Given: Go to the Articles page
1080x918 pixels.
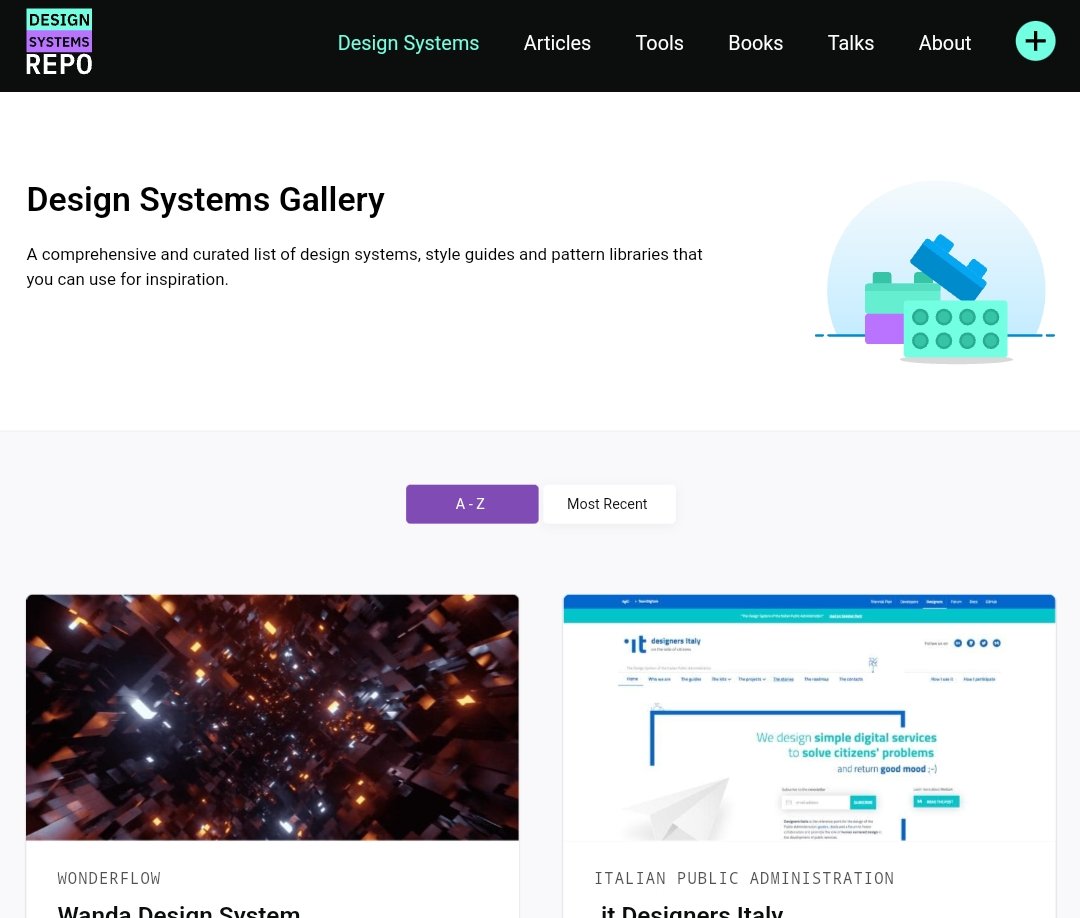Looking at the screenshot, I should [557, 43].
